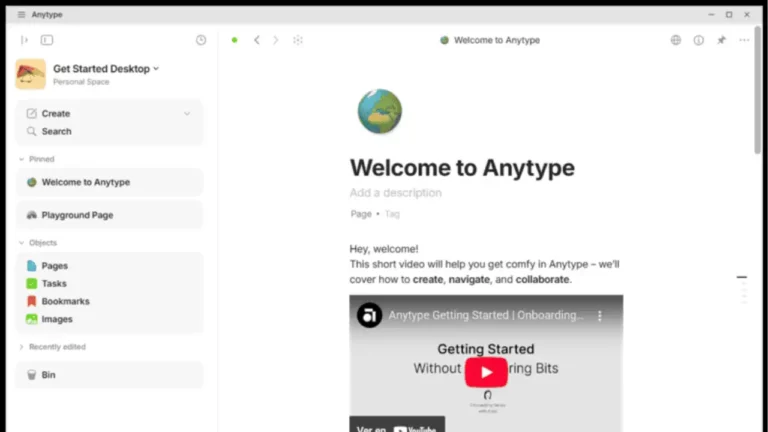Open Playground Page from sidebar
The image size is (768, 432).
click(110, 215)
